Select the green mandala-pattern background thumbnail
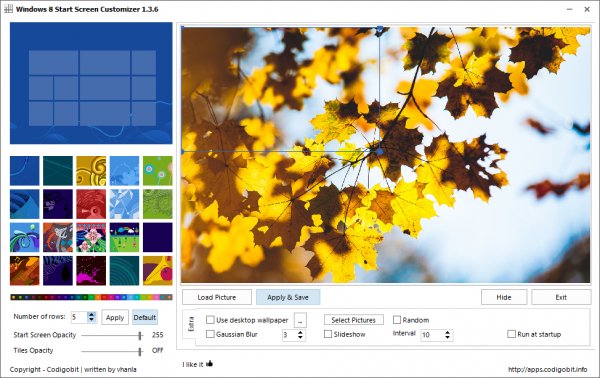 pos(158,204)
